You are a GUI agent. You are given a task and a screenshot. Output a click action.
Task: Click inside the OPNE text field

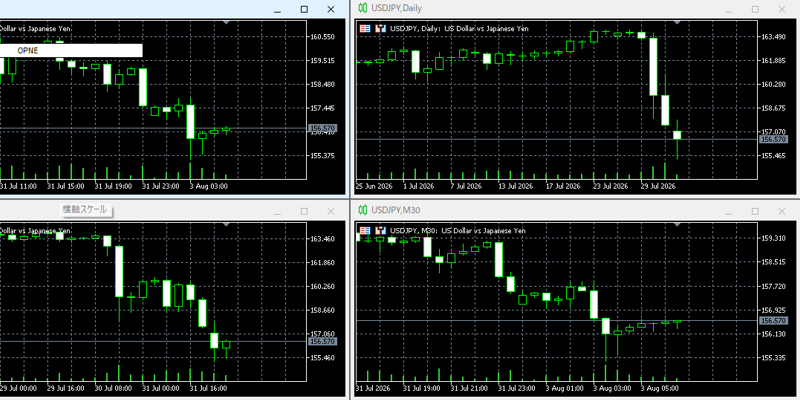tap(71, 51)
